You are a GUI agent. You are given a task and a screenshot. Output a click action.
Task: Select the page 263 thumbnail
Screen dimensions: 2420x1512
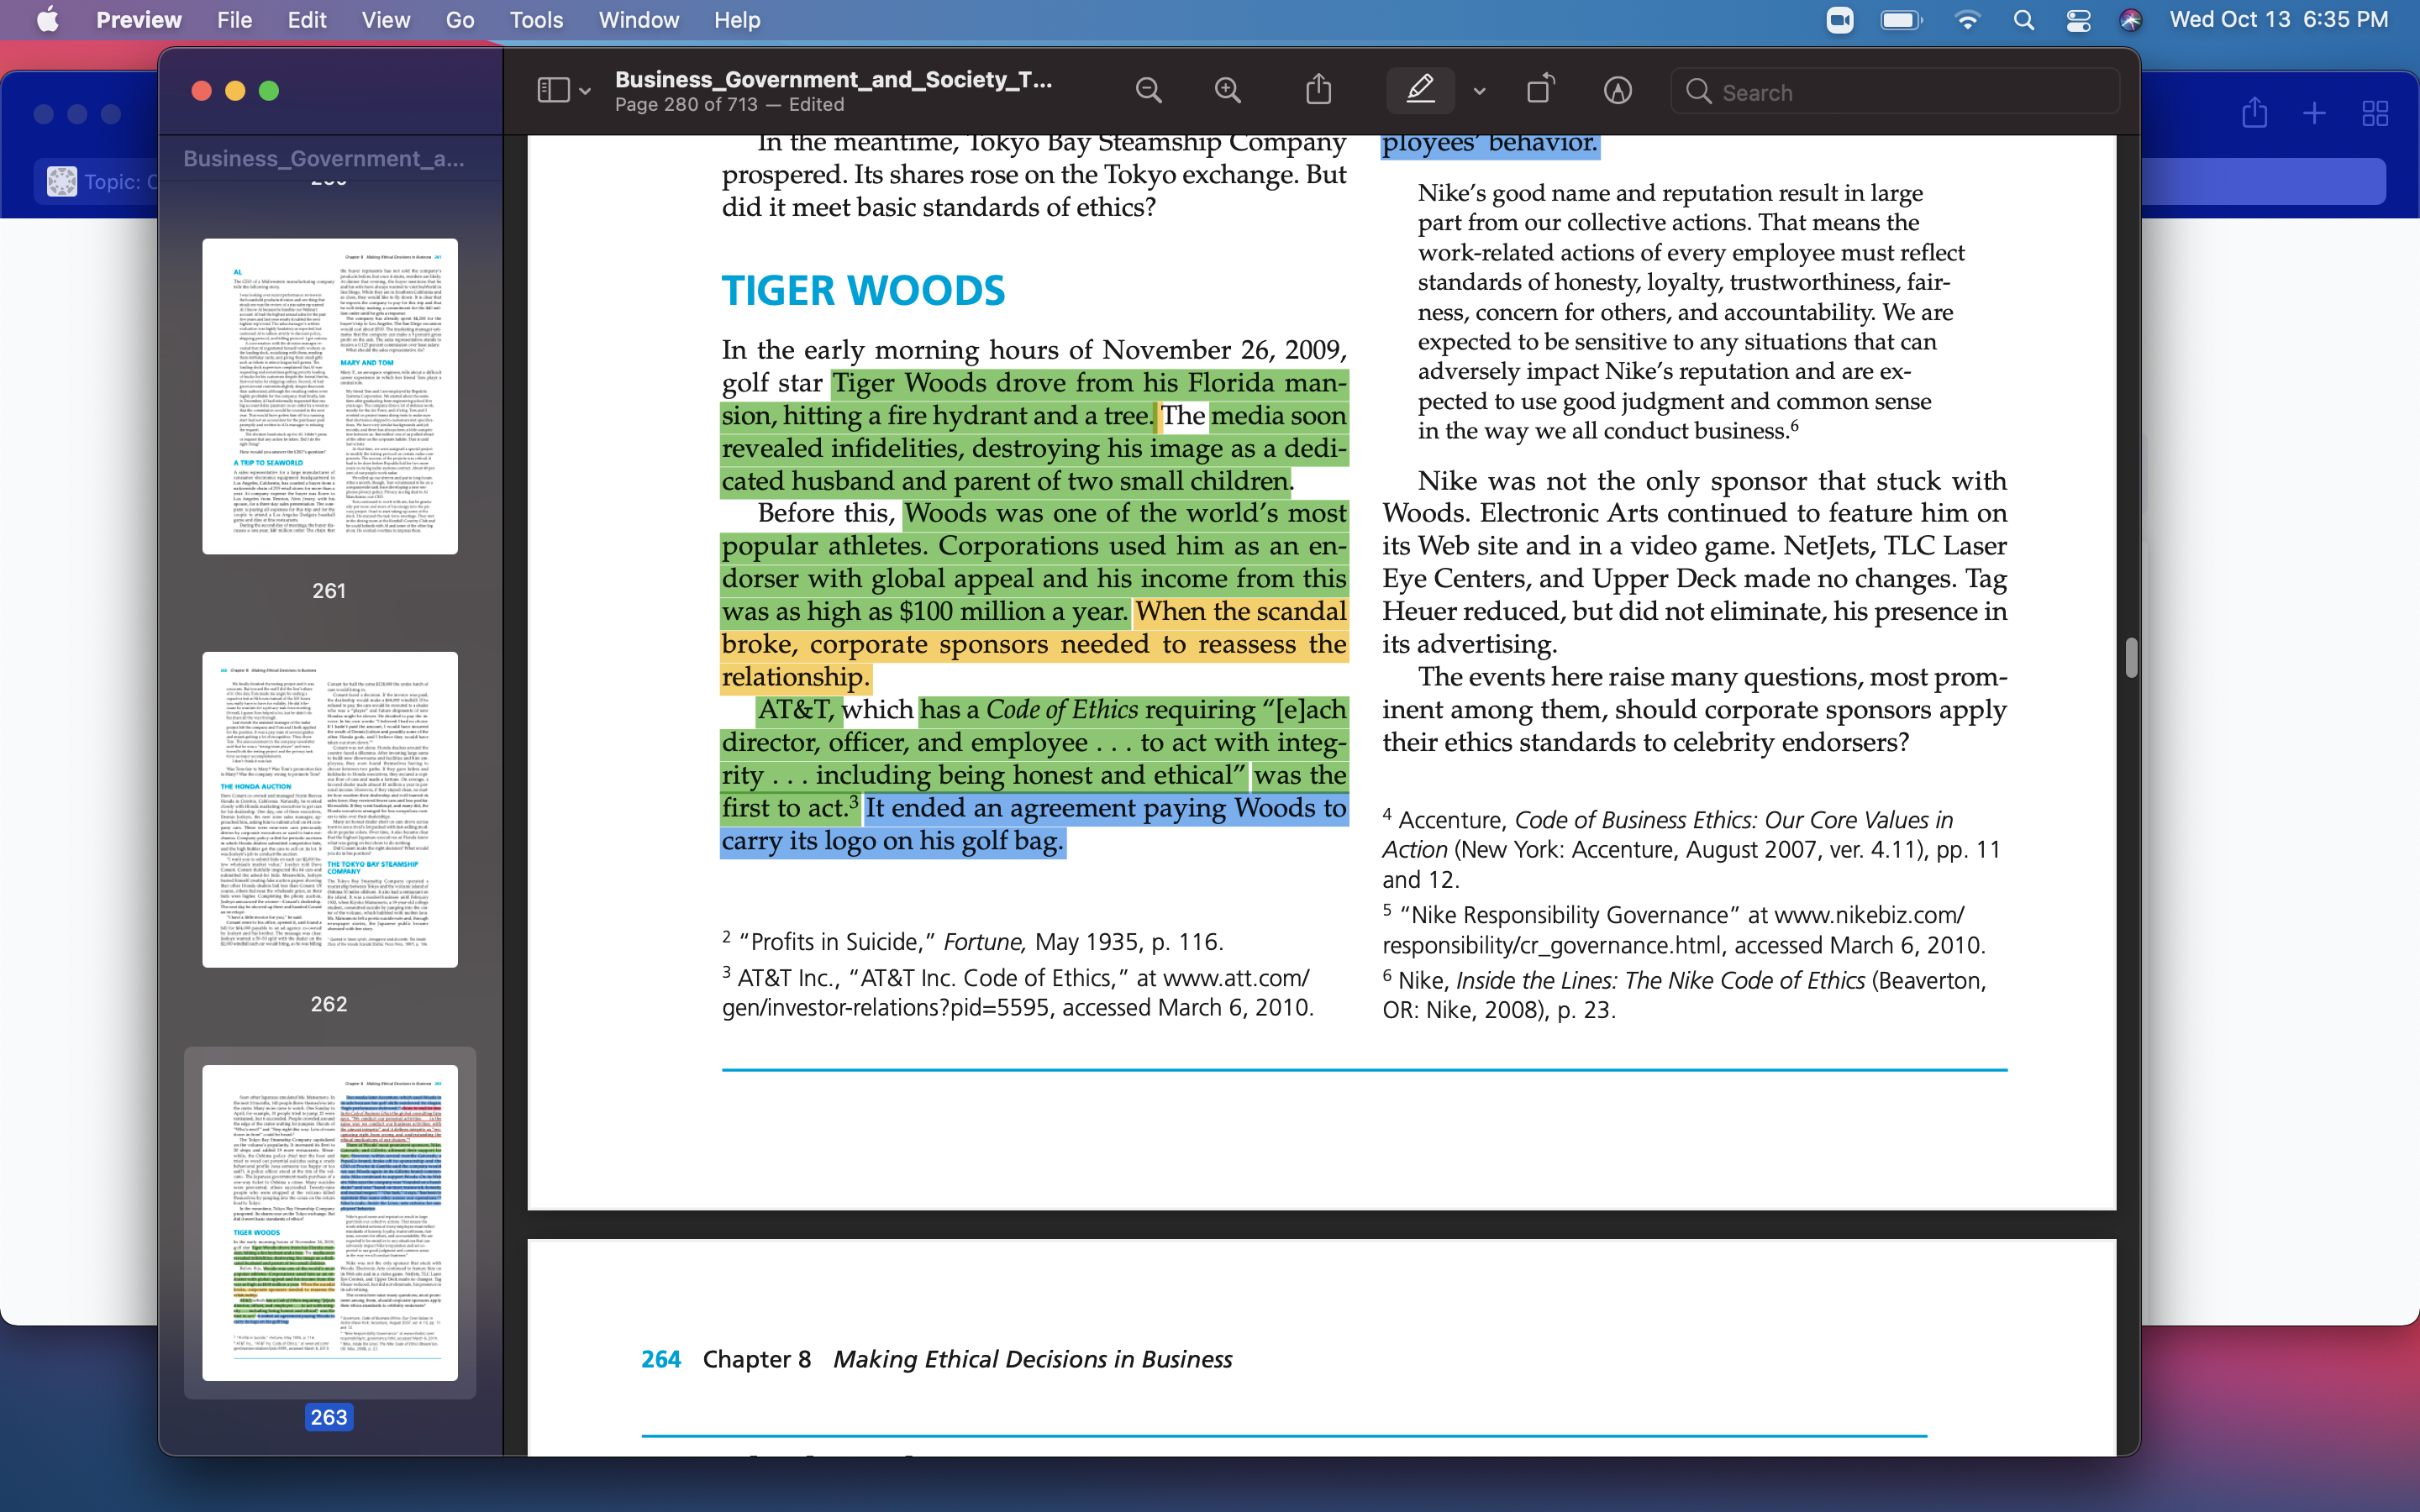point(330,1222)
